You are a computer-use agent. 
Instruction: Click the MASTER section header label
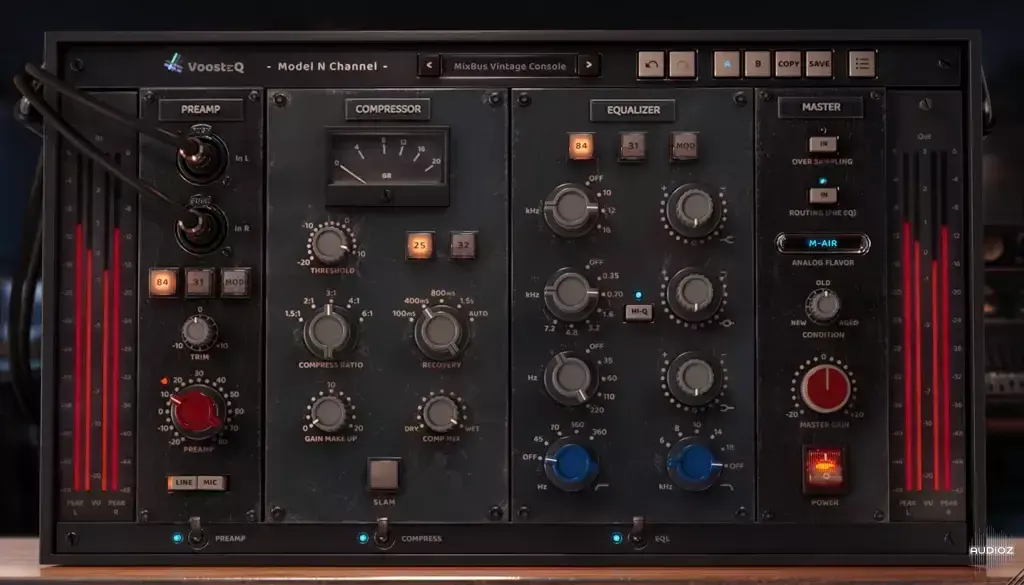pyautogui.click(x=821, y=107)
